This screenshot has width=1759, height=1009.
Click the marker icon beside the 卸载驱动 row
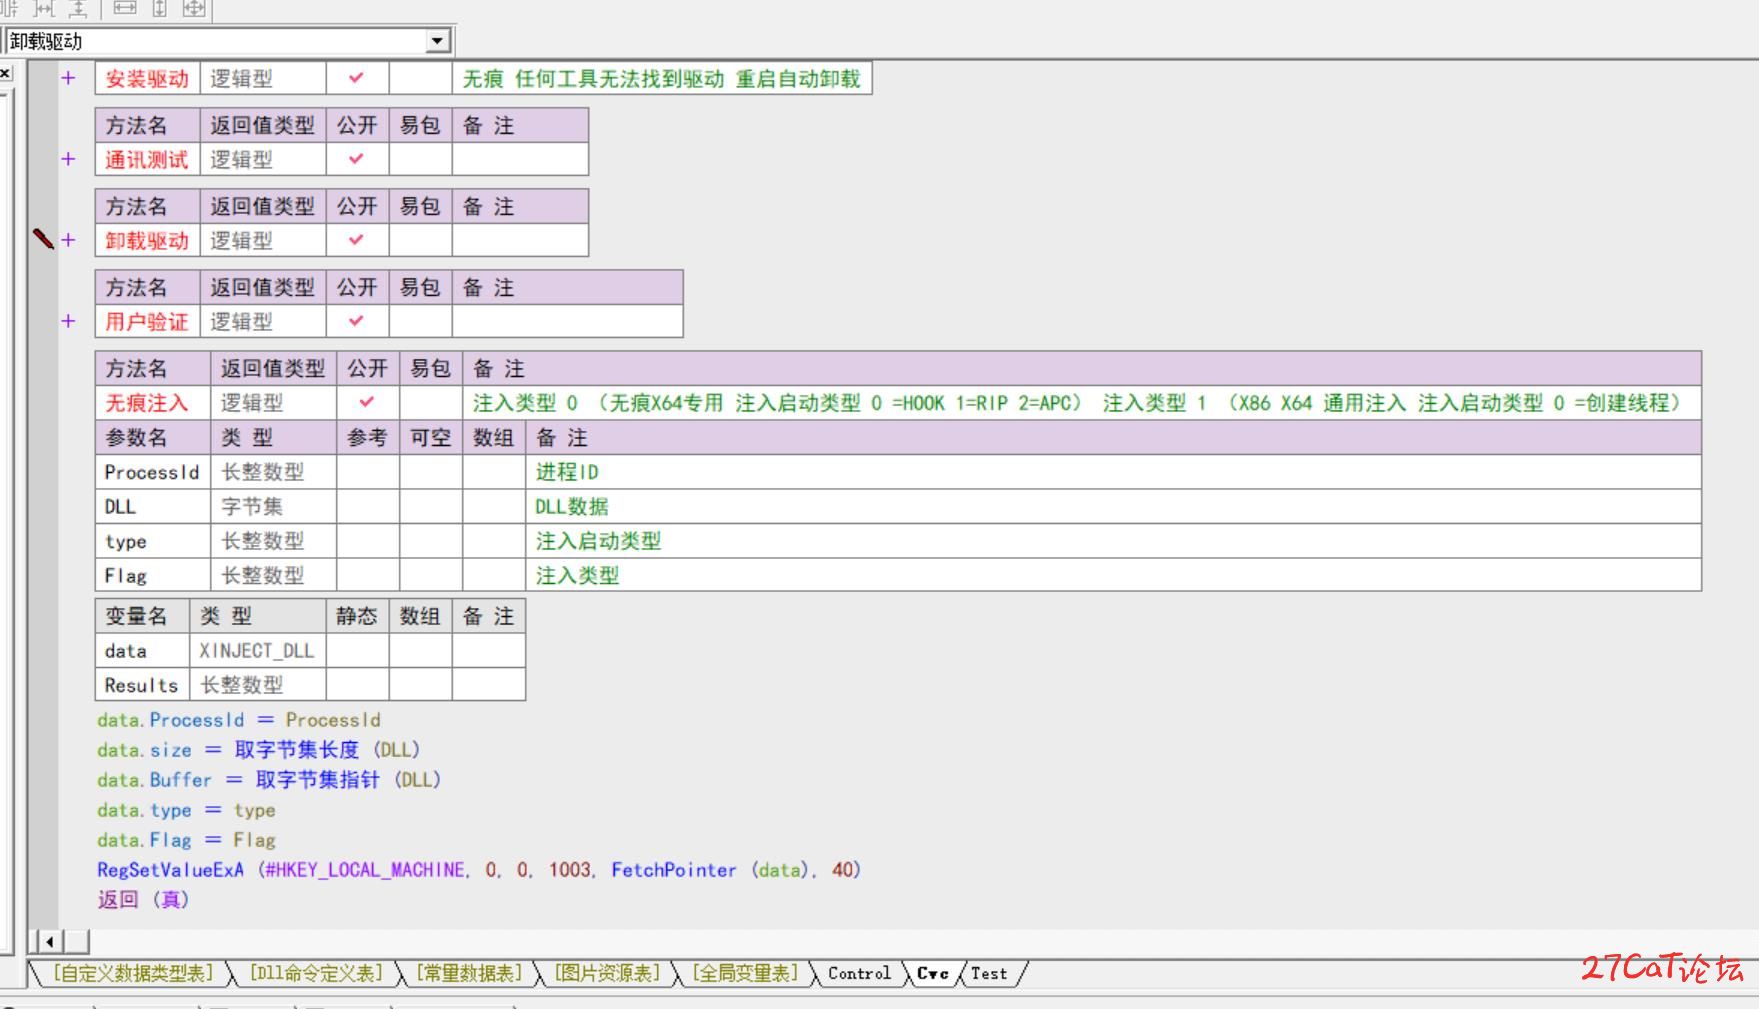42,239
